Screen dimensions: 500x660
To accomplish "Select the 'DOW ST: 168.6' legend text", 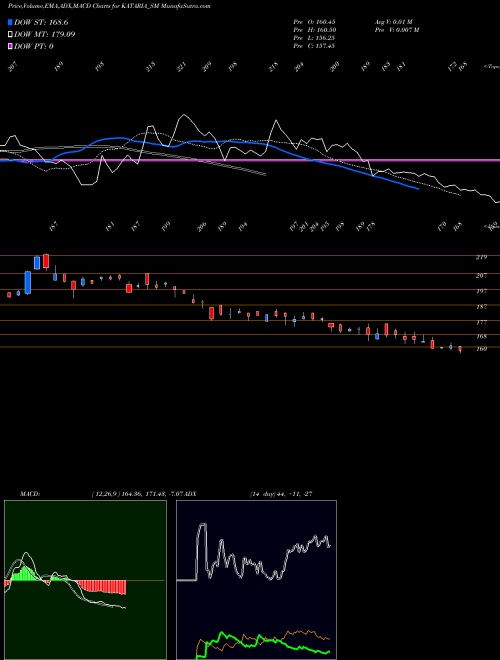I will point(41,22).
